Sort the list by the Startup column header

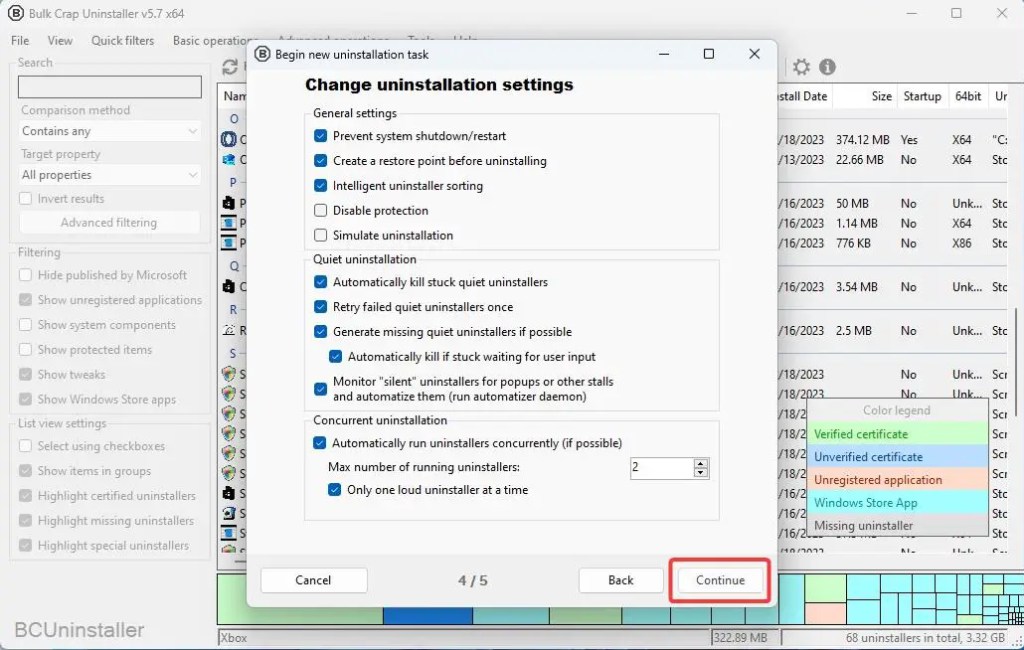point(922,96)
